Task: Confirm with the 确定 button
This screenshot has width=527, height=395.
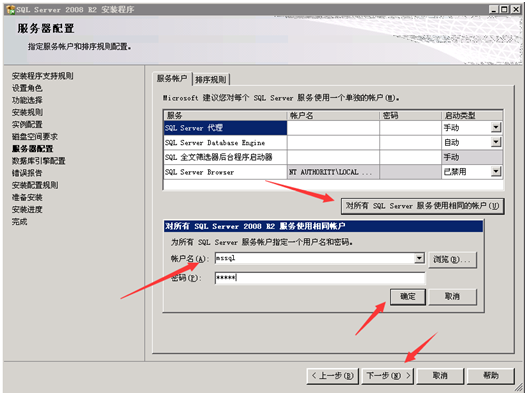Action: click(x=408, y=297)
